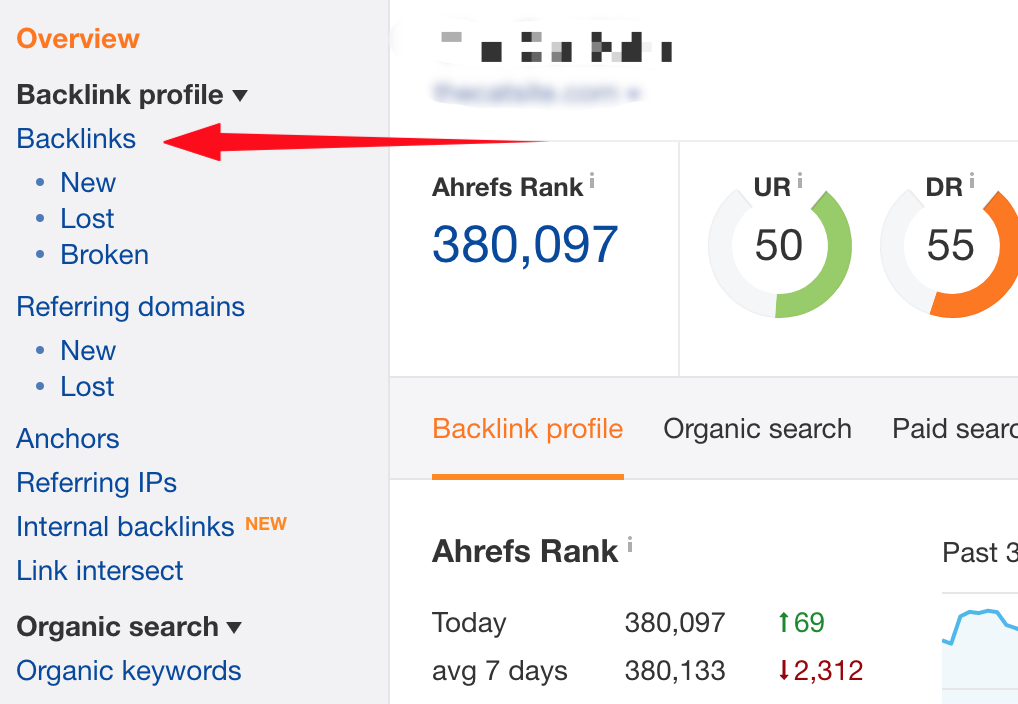Click the UR gauge showing 50
The width and height of the screenshot is (1018, 704).
pyautogui.click(x=779, y=247)
